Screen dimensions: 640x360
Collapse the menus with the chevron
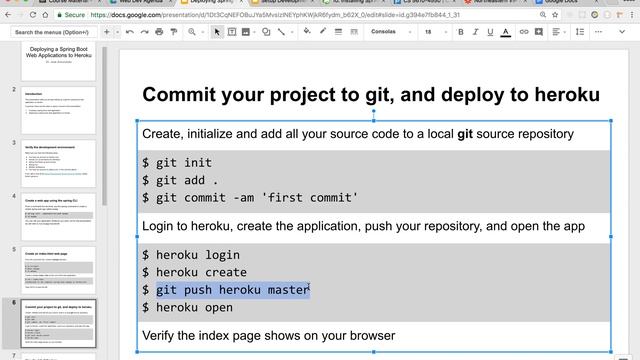pyautogui.click(x=622, y=32)
